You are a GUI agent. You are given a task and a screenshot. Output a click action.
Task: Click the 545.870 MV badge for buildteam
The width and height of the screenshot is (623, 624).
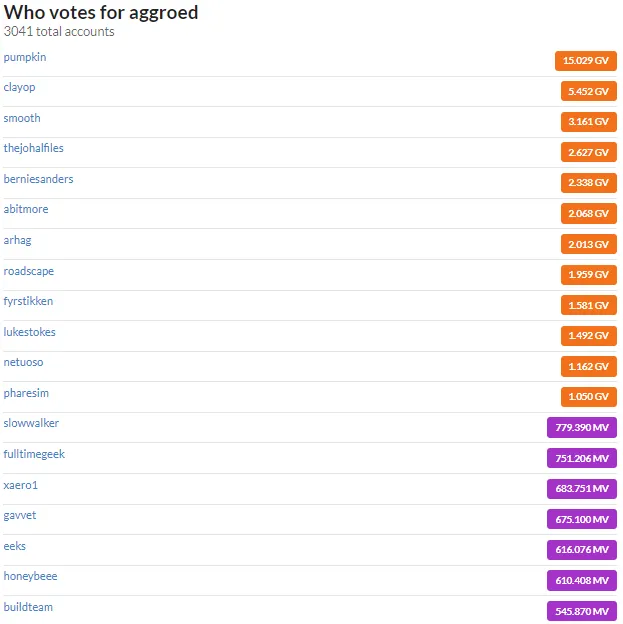coord(581,611)
